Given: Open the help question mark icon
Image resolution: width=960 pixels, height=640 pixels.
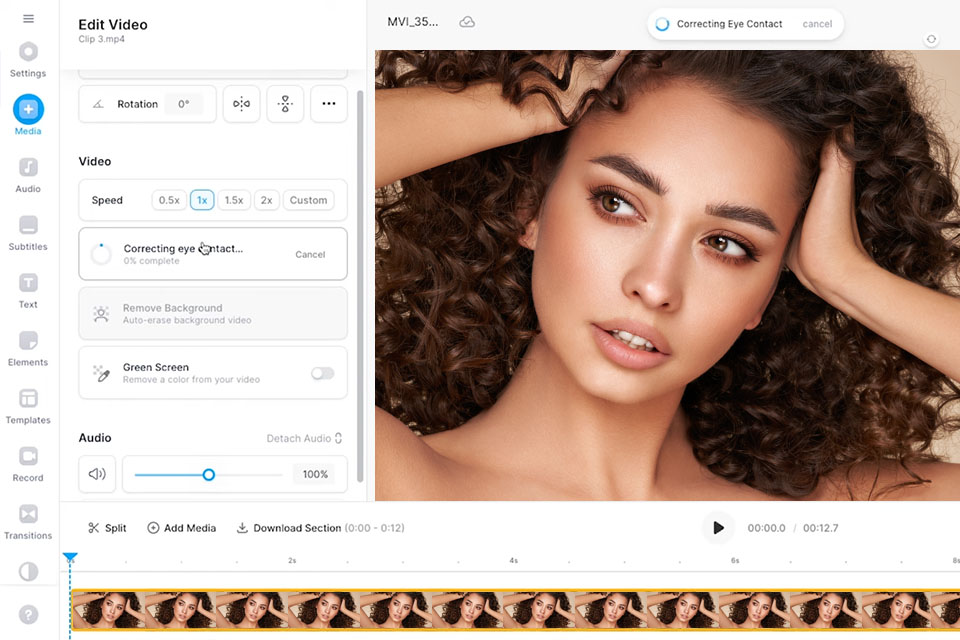Looking at the screenshot, I should [x=28, y=614].
